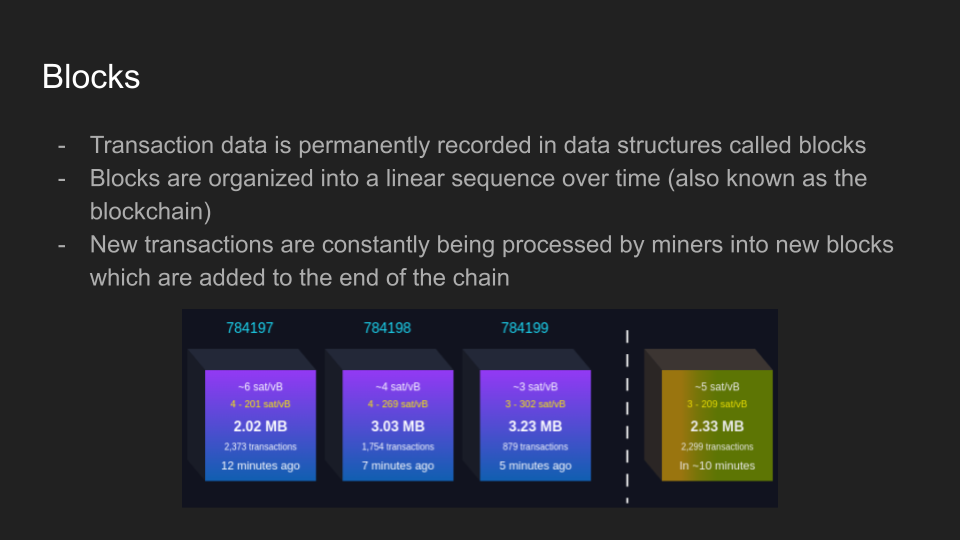Click the "New transactions are constantly" bullet text
The height and width of the screenshot is (540, 960).
[491, 245]
